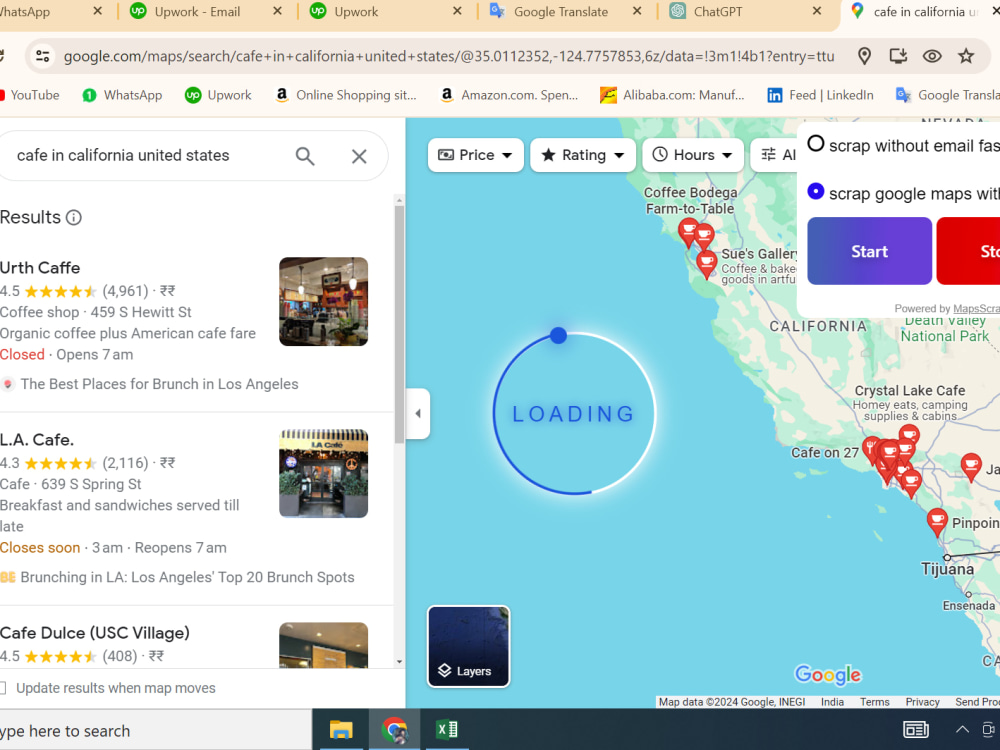The image size is (1000, 750).
Task: Click the address bar URL
Action: [449, 56]
